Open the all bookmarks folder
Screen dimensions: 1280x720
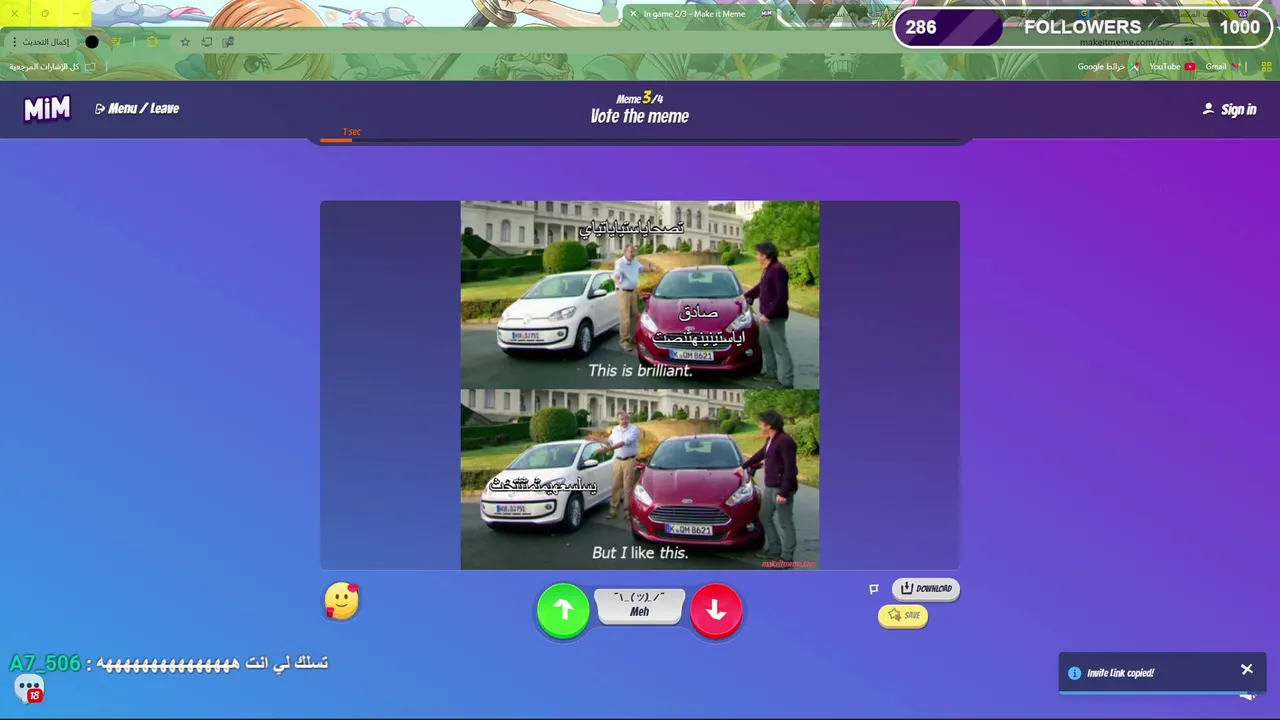pos(52,67)
